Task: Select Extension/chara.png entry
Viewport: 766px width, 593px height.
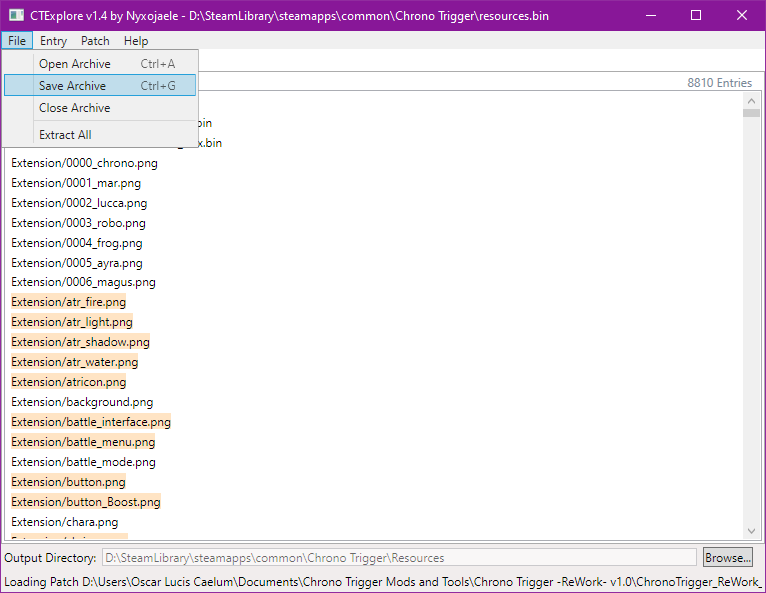Action: [64, 522]
